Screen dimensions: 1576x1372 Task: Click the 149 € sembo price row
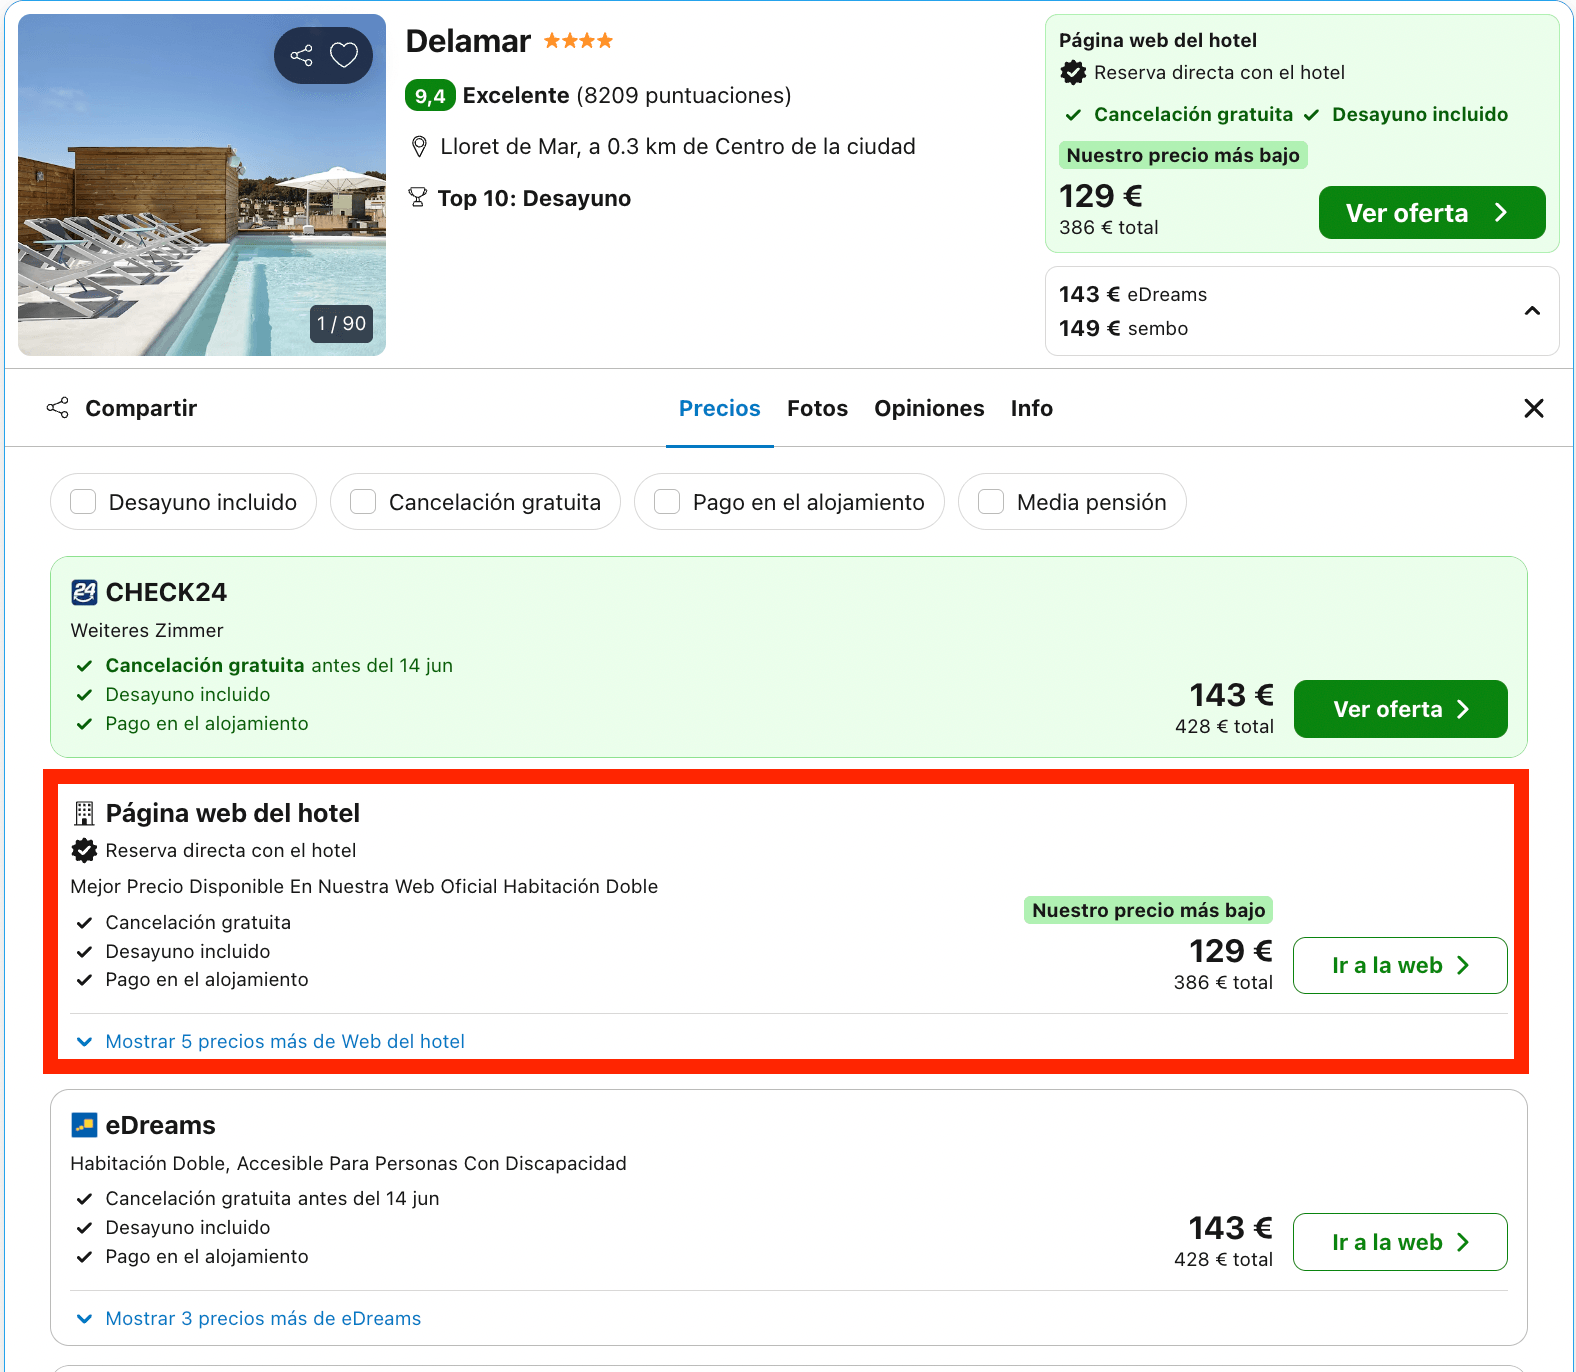[x=1124, y=328]
